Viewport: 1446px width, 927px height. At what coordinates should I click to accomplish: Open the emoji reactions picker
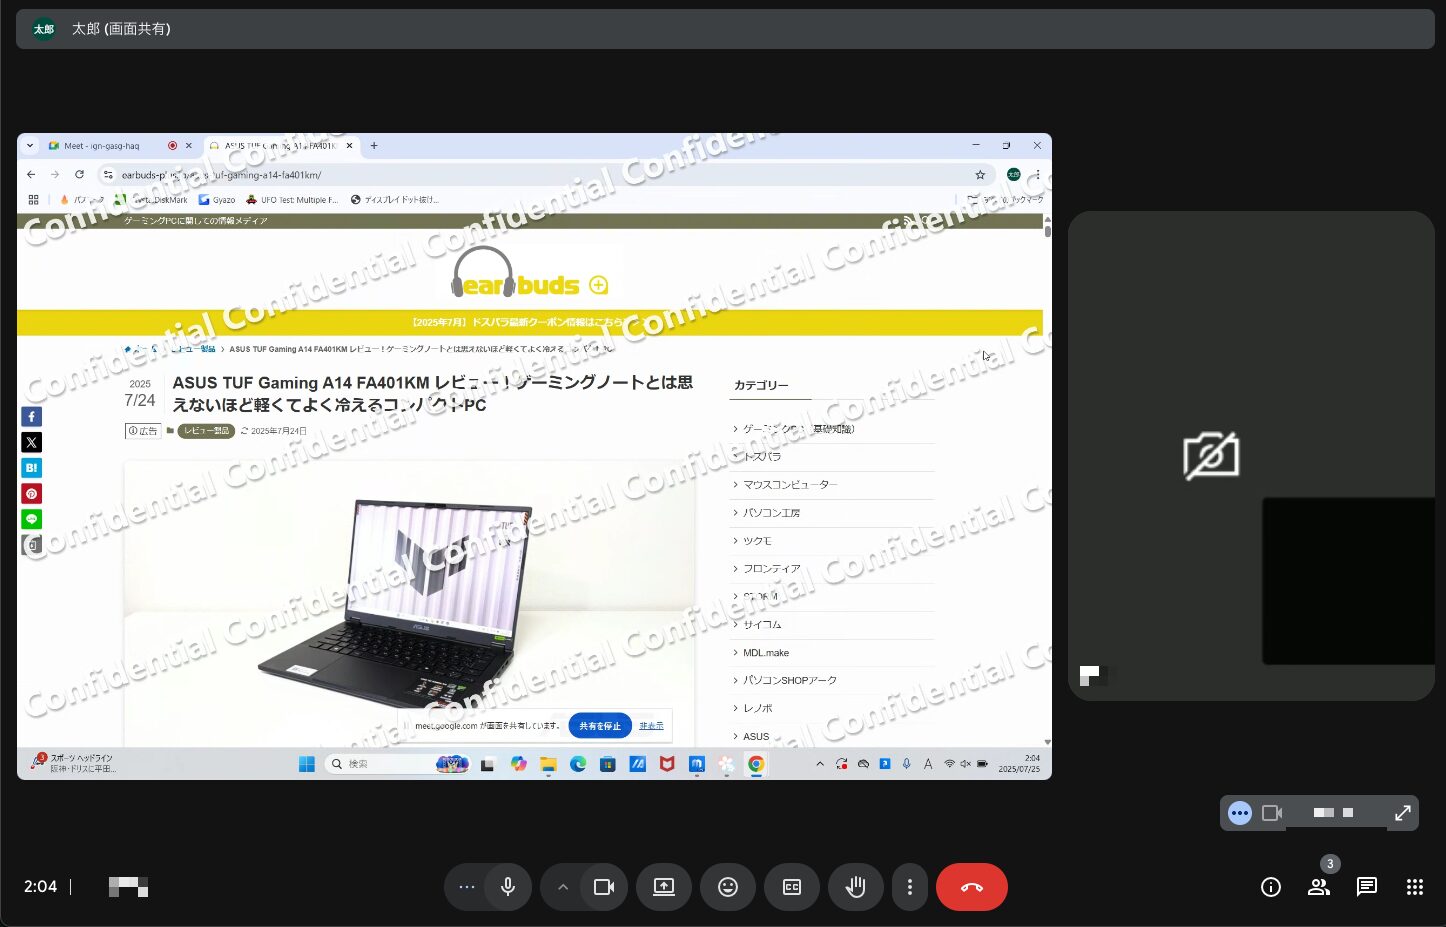point(727,887)
